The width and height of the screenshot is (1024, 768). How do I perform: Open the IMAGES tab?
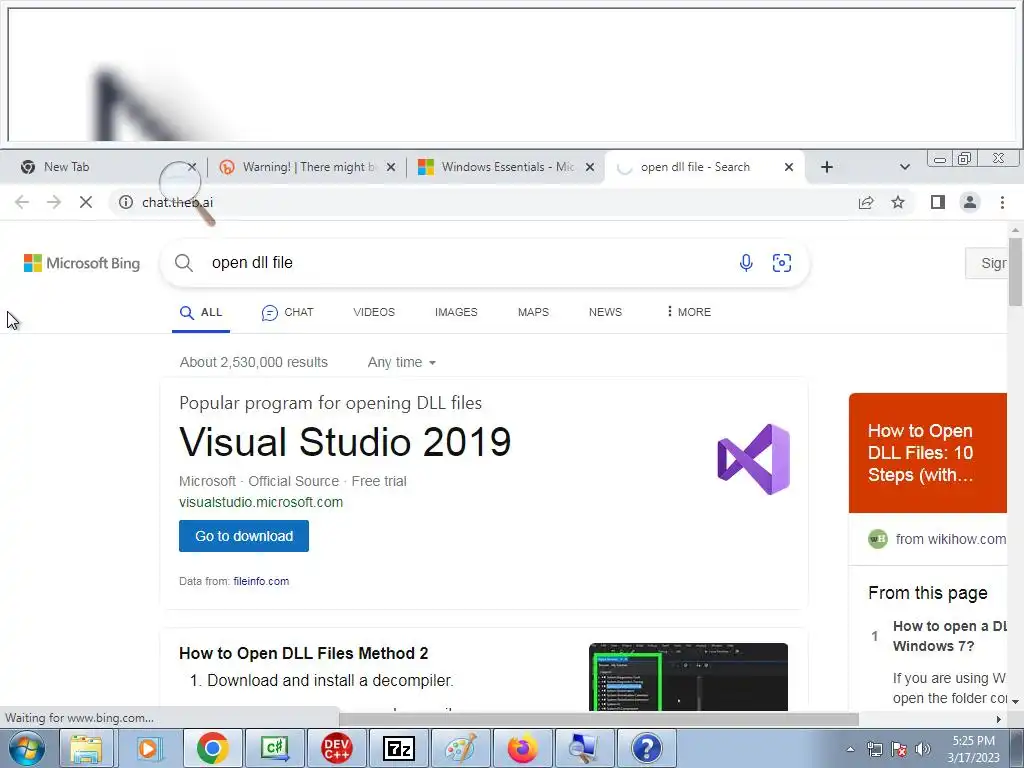point(456,312)
